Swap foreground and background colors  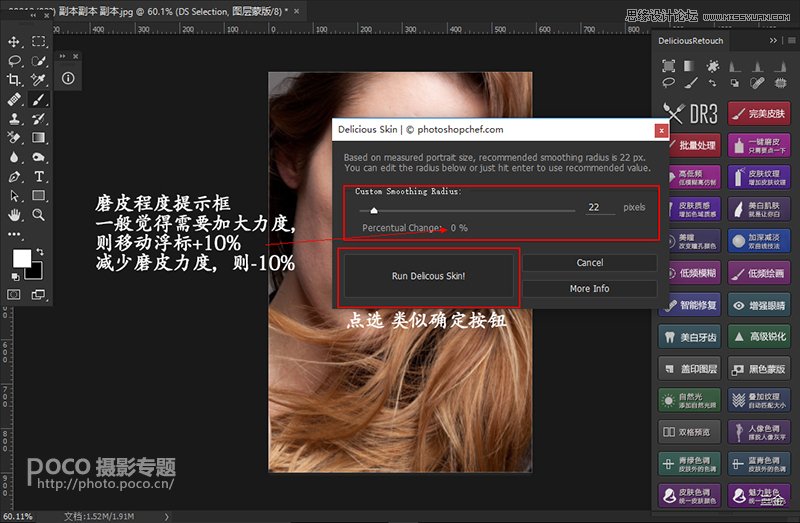pos(39,252)
